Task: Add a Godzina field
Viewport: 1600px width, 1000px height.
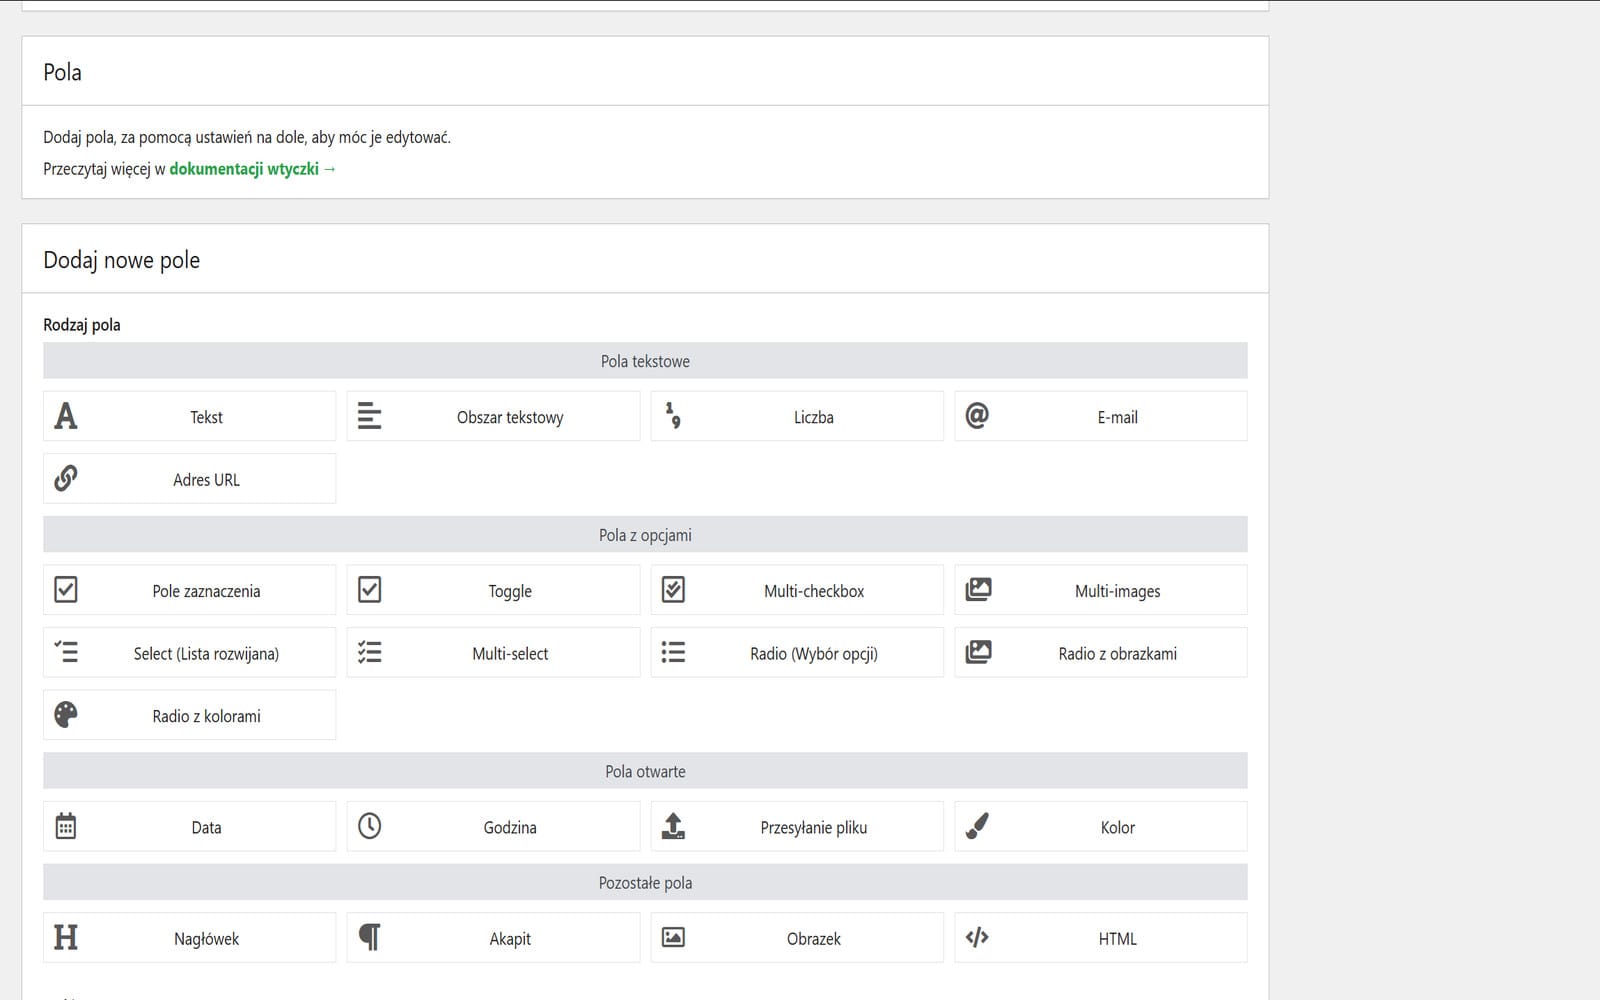Action: point(493,826)
